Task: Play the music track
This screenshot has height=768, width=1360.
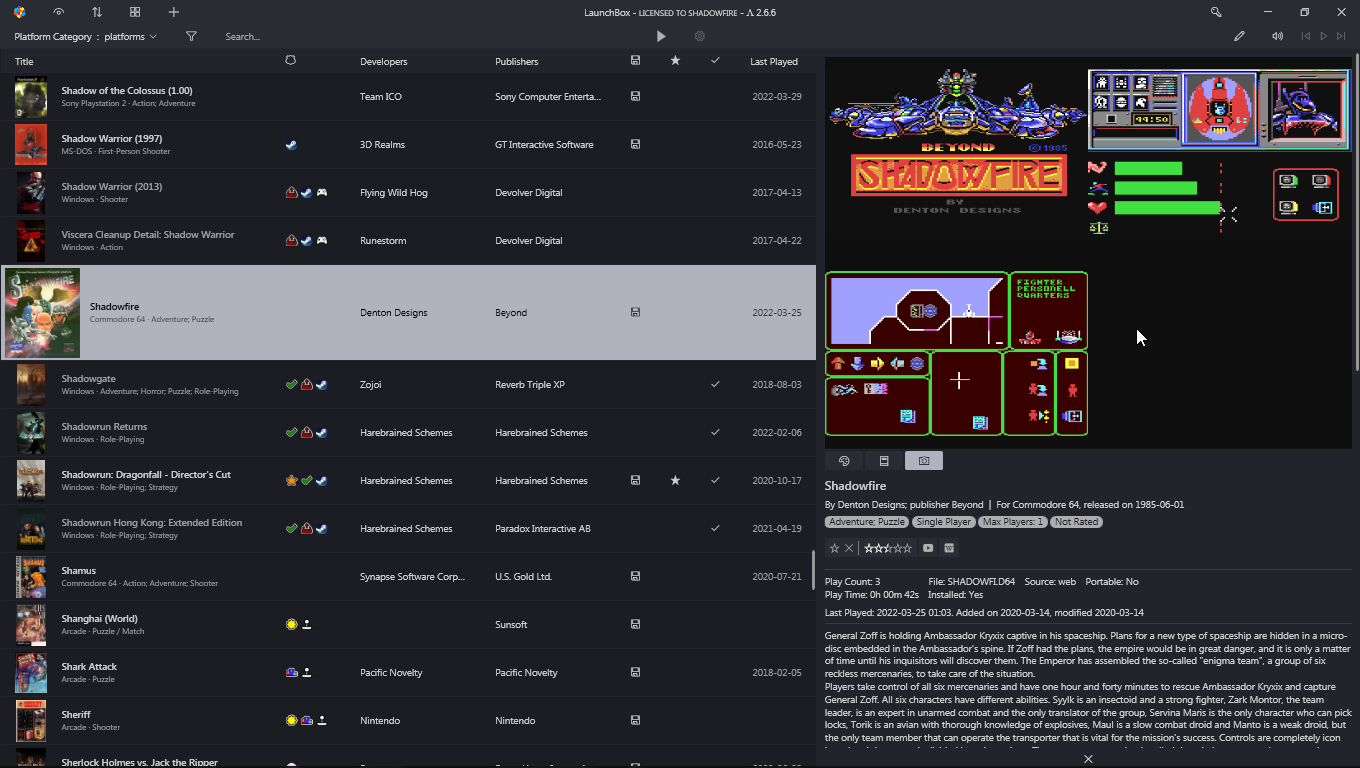Action: click(x=1323, y=36)
